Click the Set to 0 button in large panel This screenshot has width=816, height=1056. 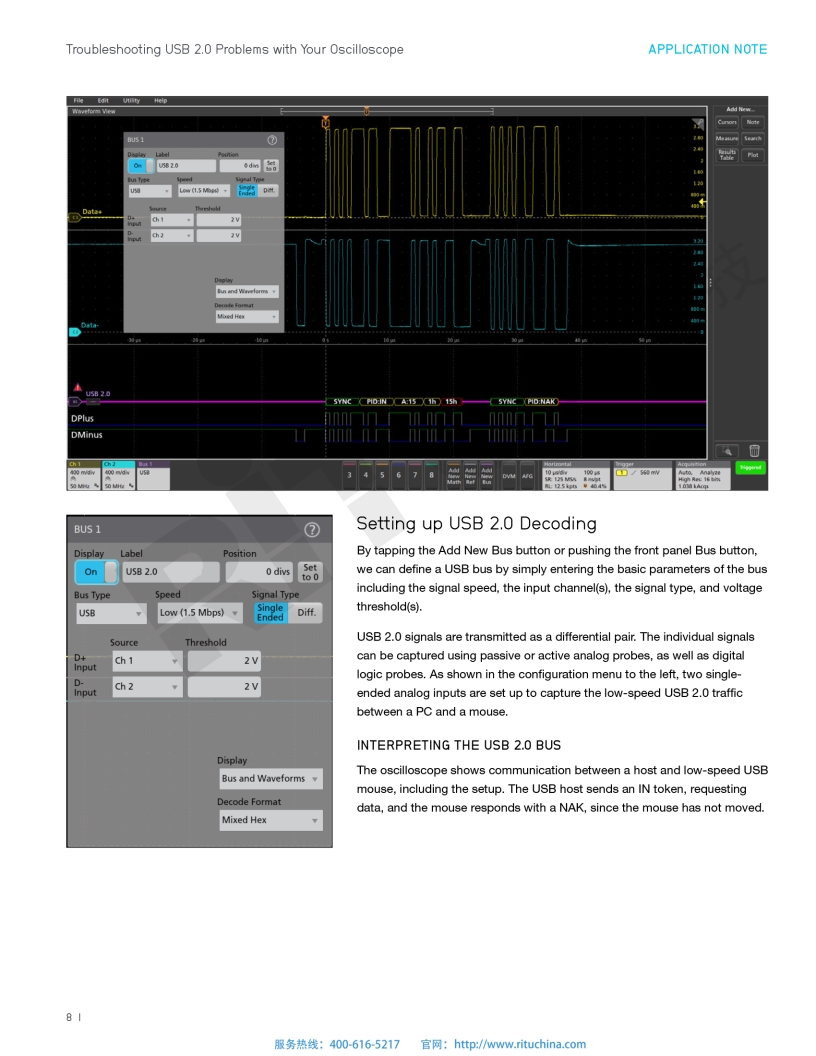(310, 572)
